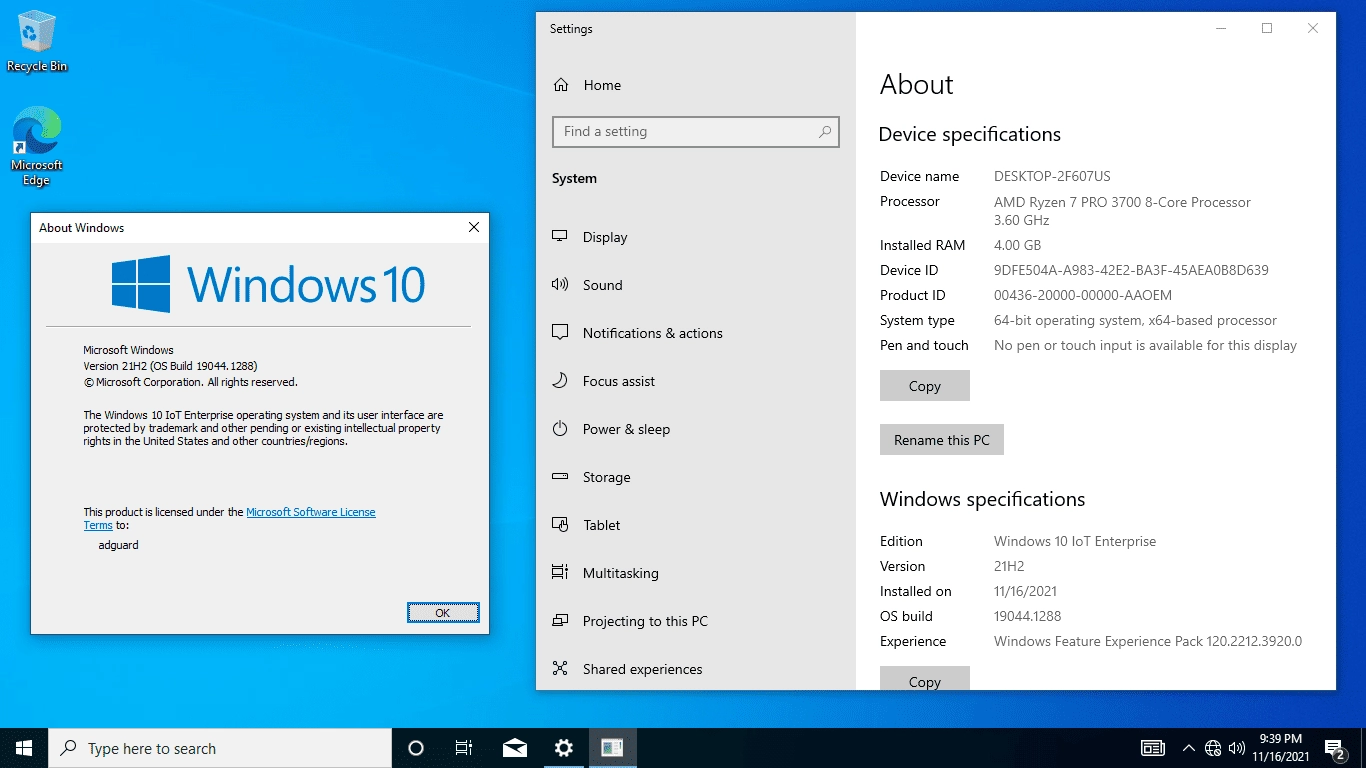
Task: Click the Multitasking icon in sidebar
Action: tap(560, 573)
